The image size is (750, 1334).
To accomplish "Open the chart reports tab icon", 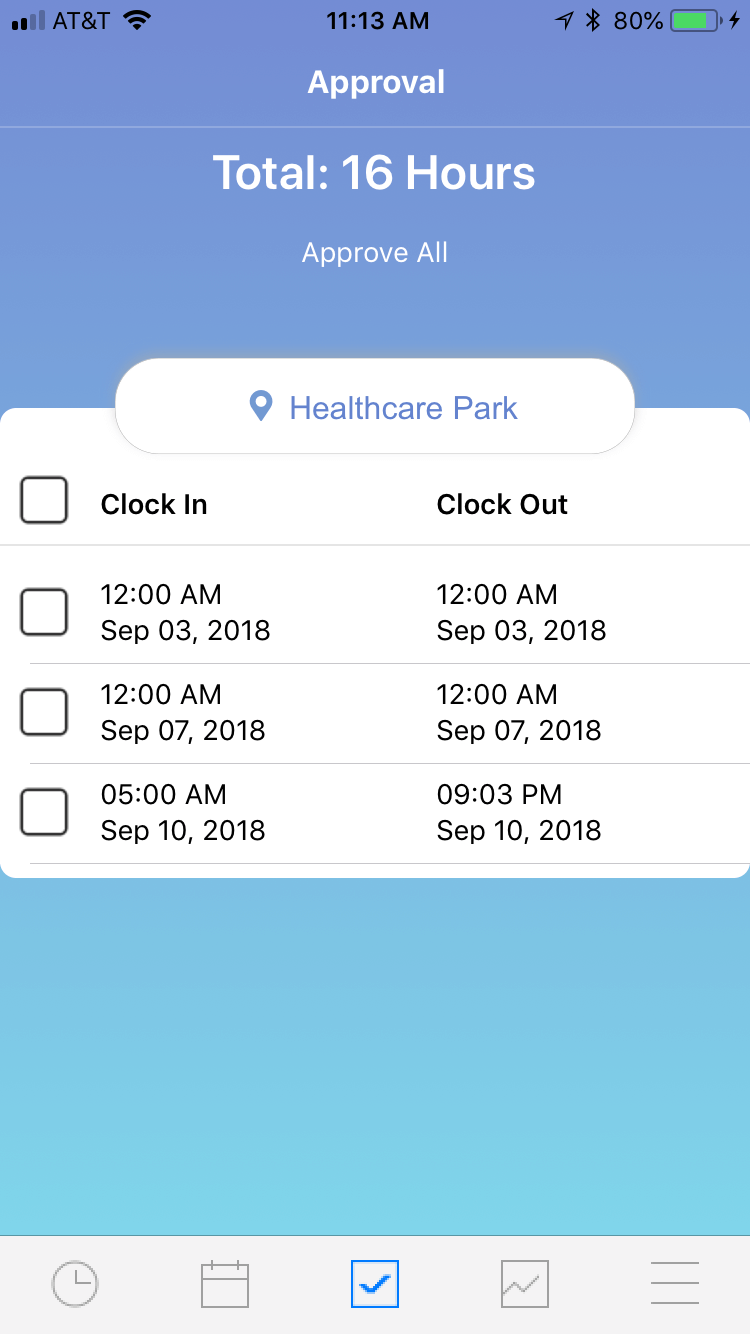I will pyautogui.click(x=525, y=1284).
